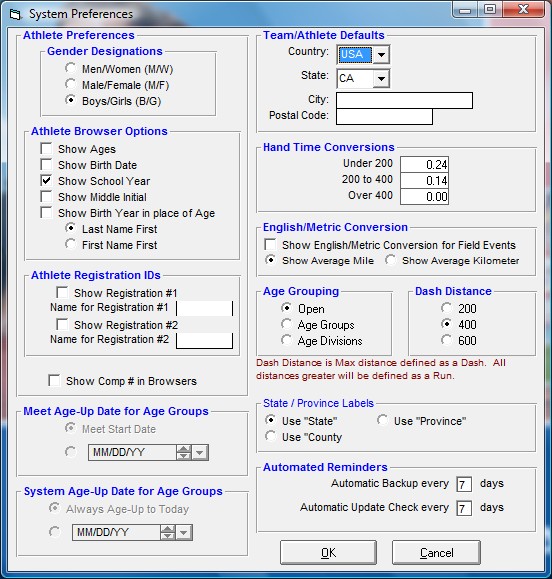Select Age Groups option
The image size is (552, 579).
[286, 324]
